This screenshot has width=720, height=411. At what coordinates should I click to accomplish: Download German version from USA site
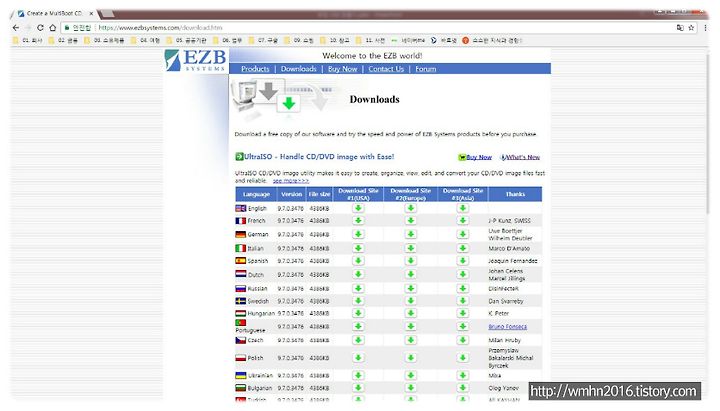point(358,234)
